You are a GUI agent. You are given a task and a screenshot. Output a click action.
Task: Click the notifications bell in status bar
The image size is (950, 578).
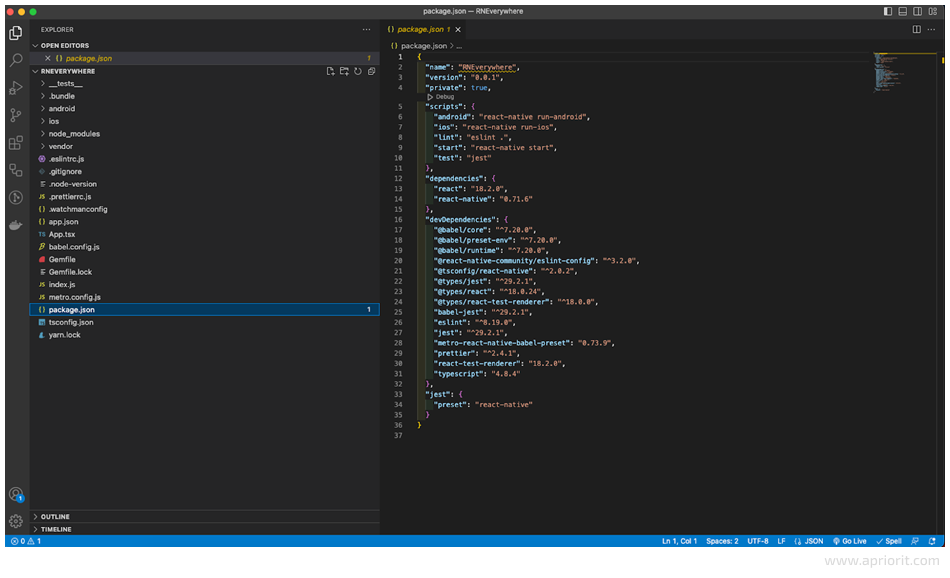932,541
